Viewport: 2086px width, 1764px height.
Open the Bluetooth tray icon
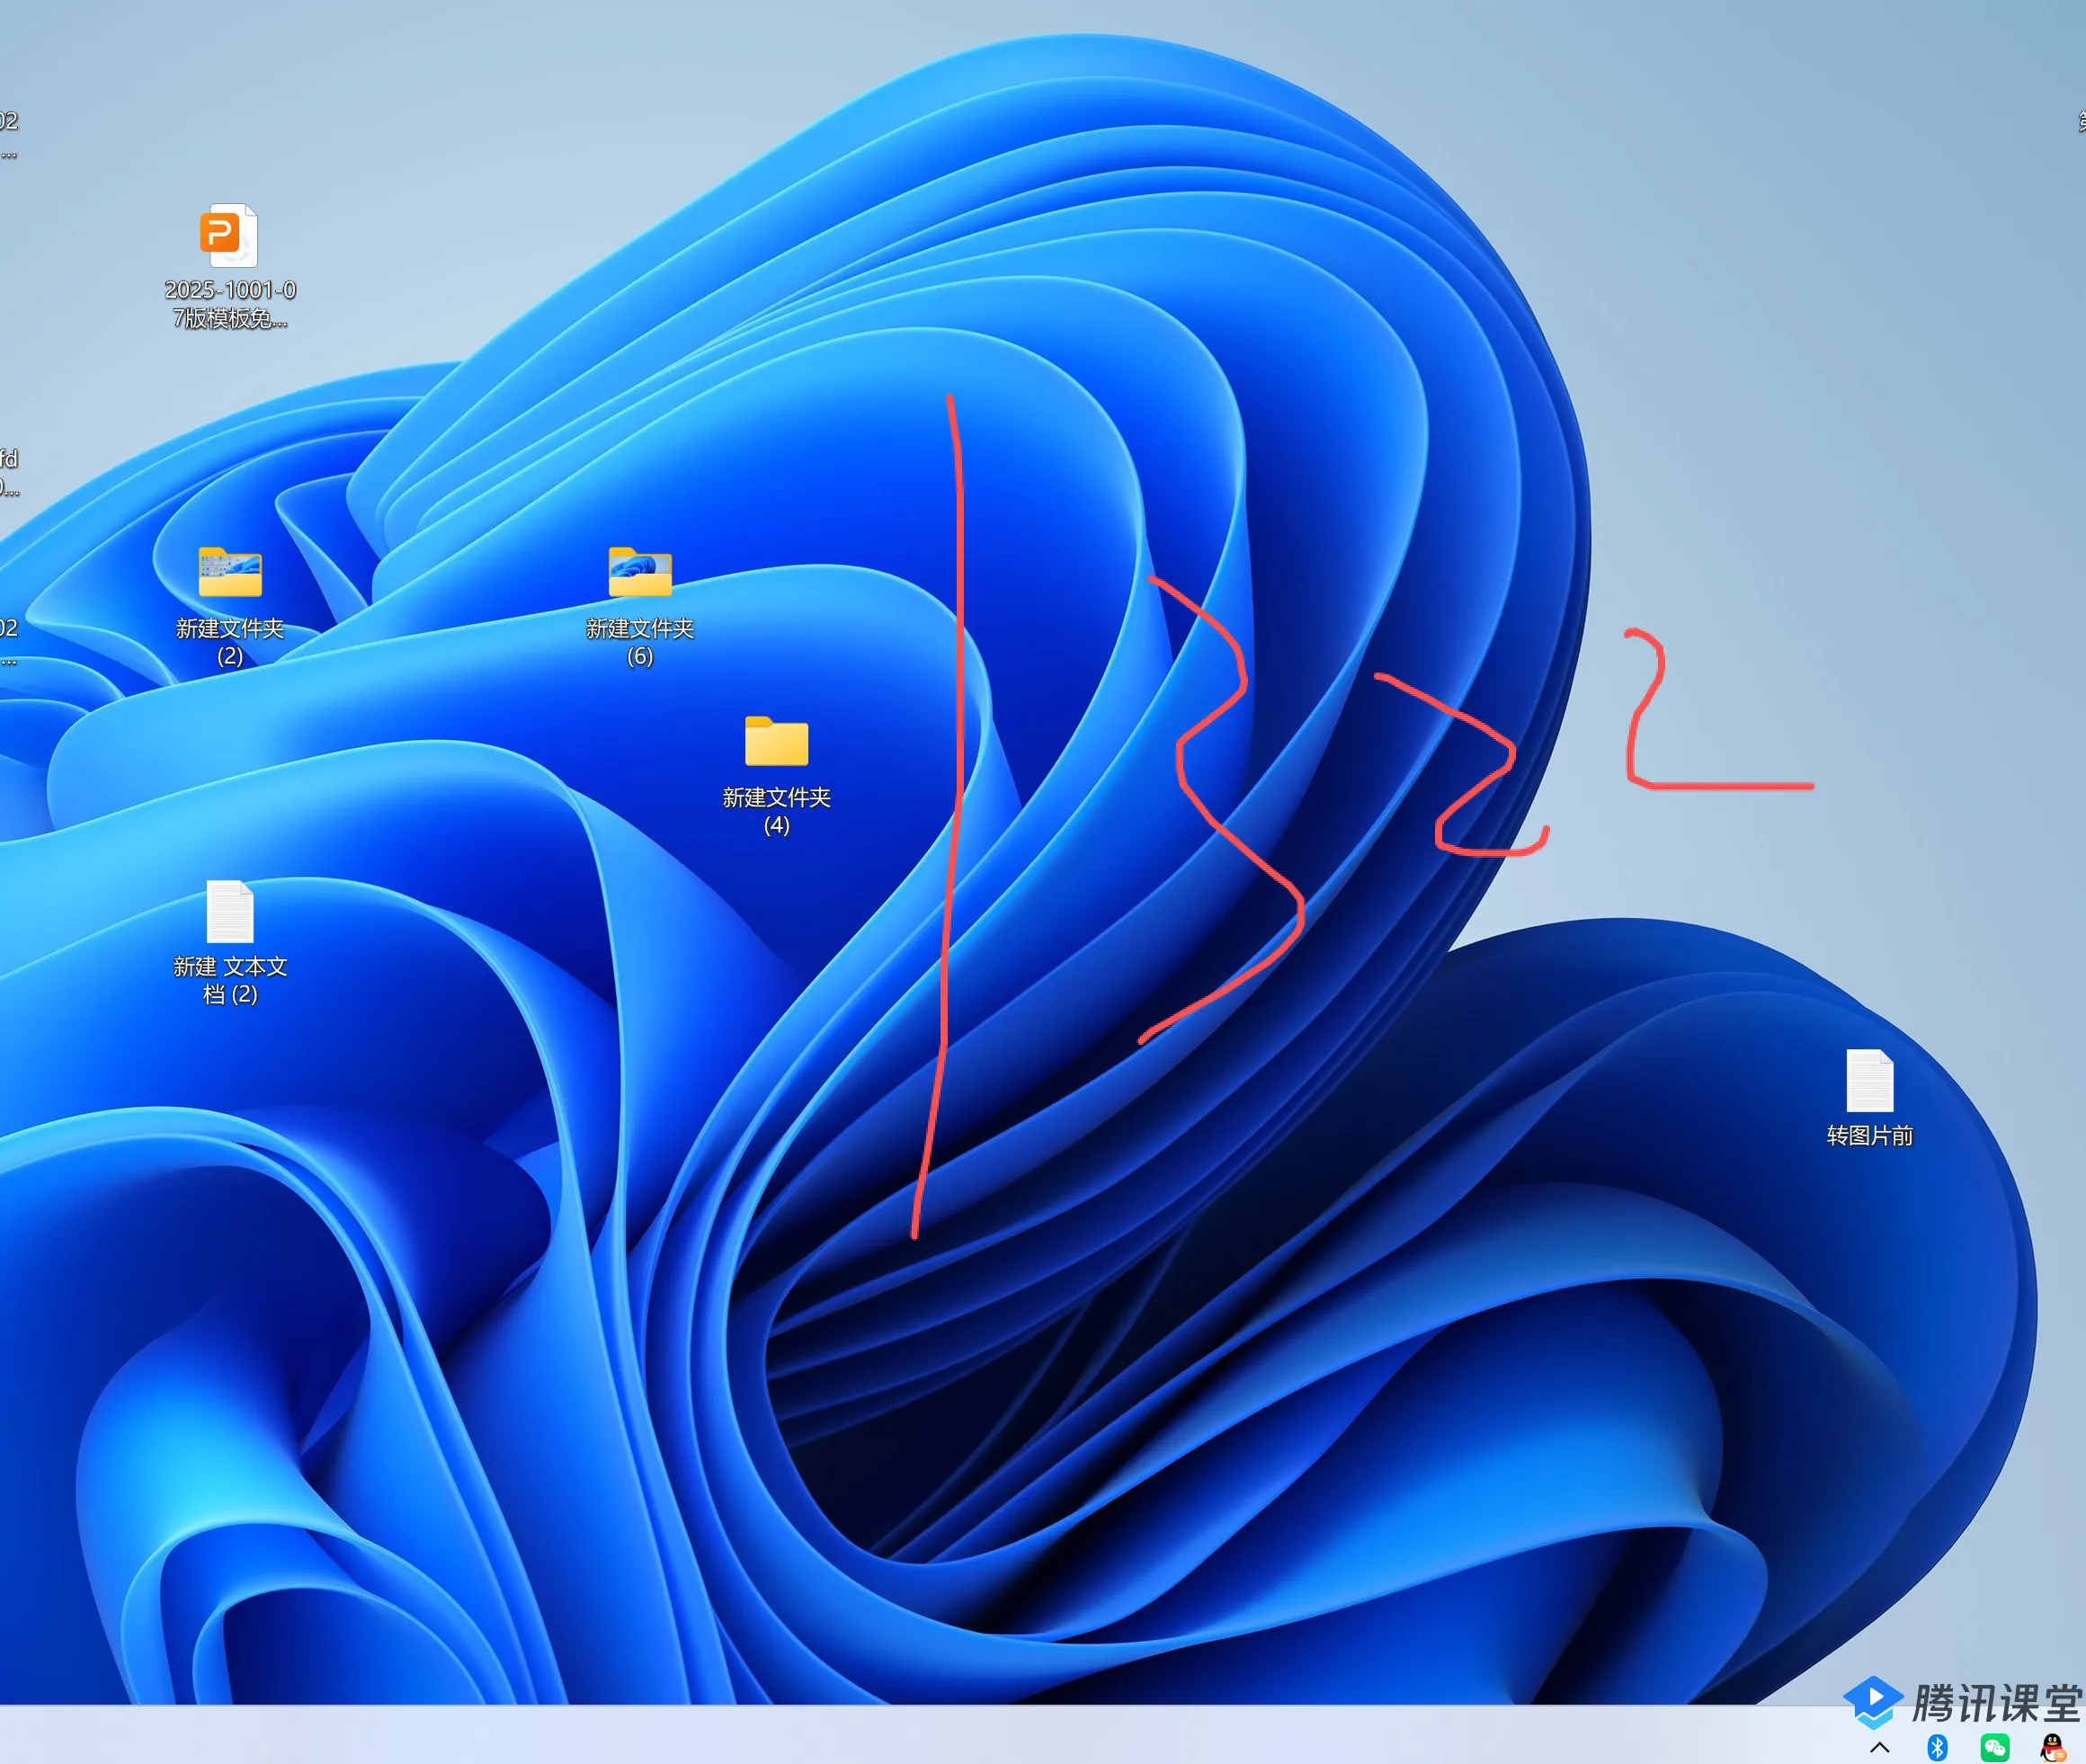click(x=1937, y=1747)
